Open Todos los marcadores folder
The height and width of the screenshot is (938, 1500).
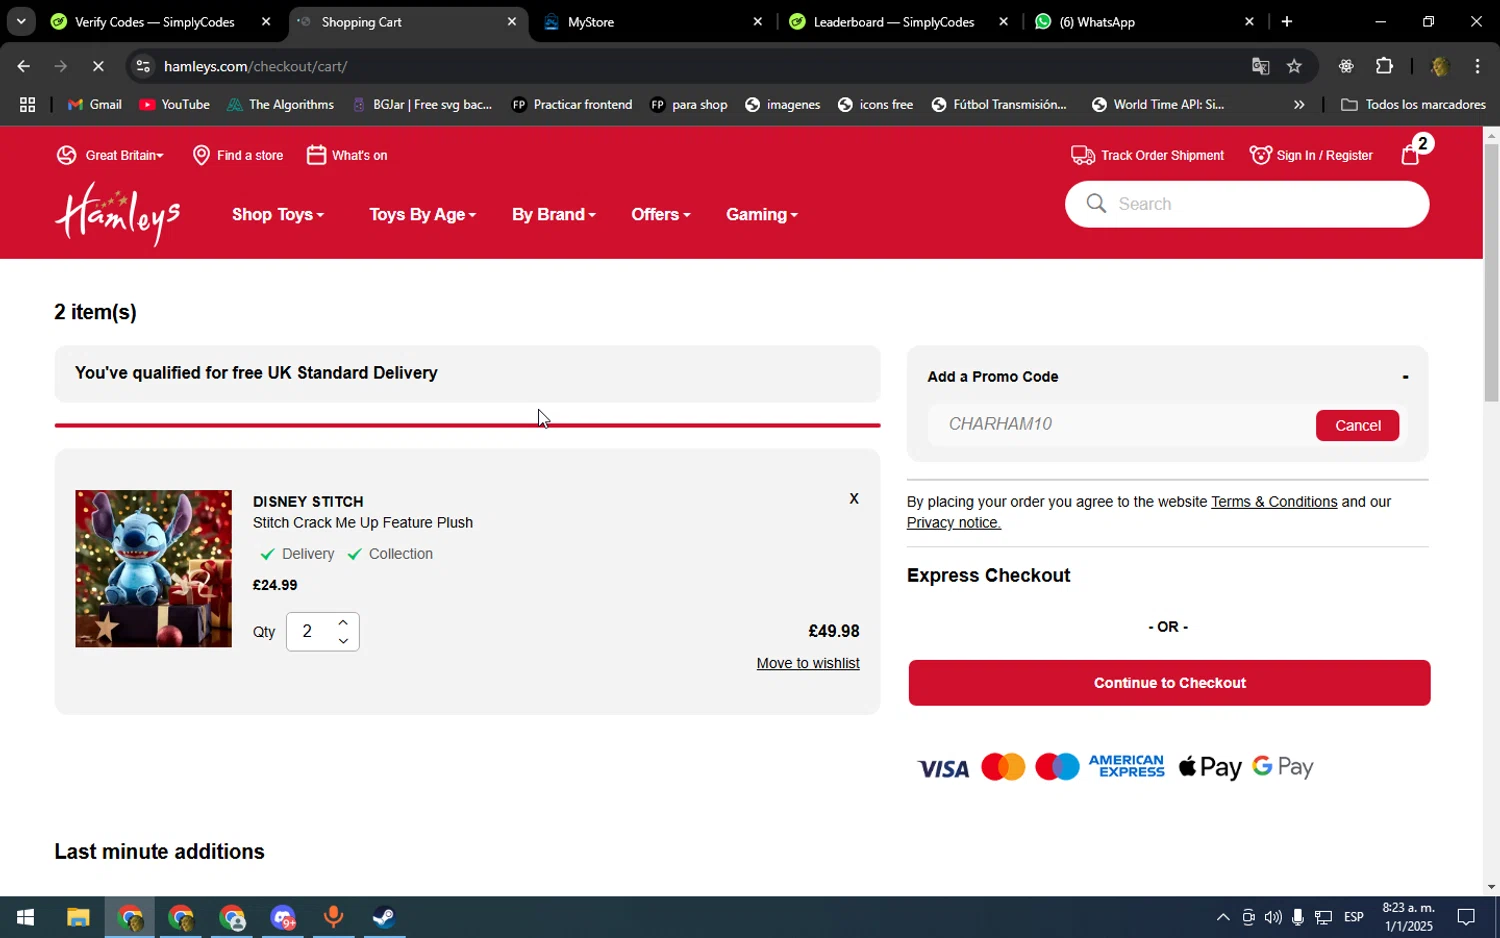(x=1413, y=104)
